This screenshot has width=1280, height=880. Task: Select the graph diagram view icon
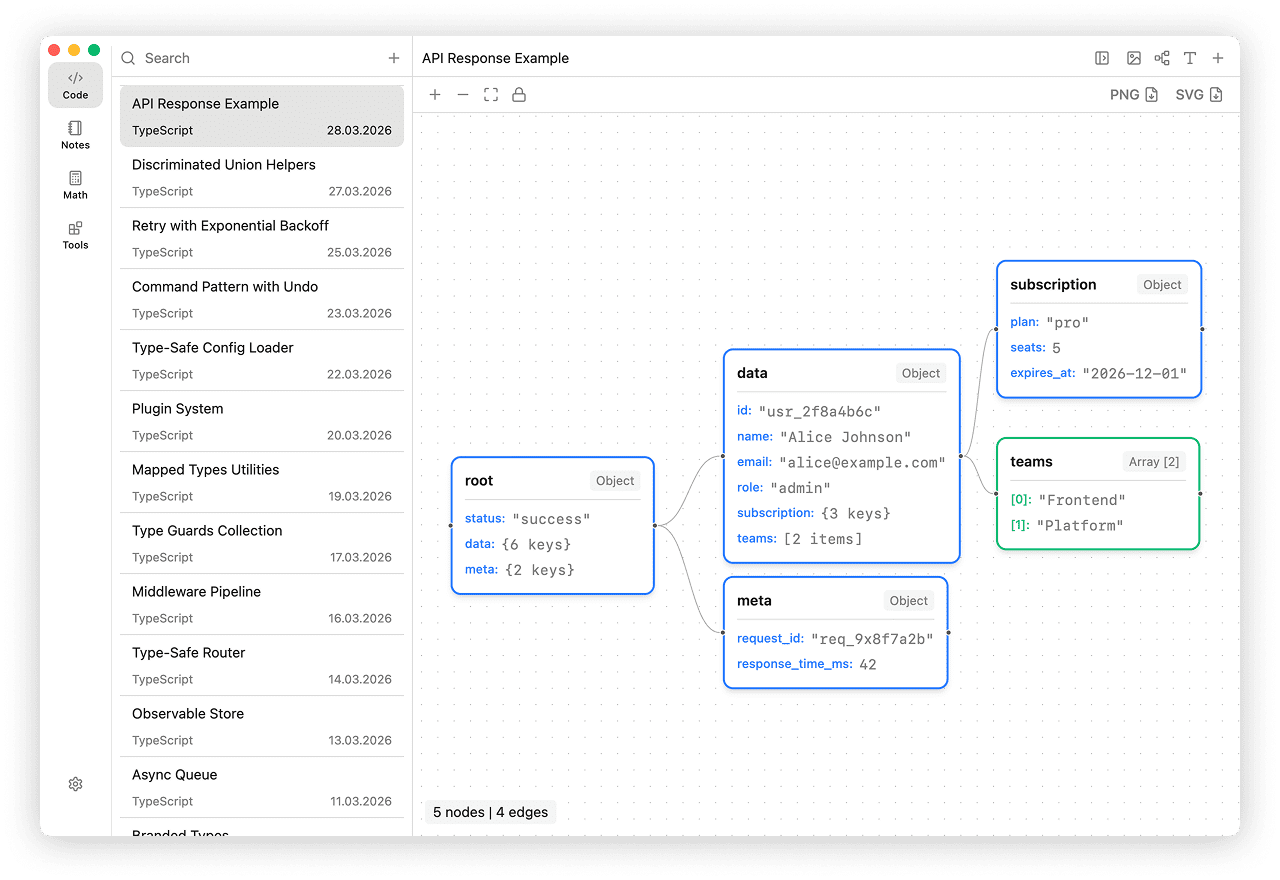1162,58
